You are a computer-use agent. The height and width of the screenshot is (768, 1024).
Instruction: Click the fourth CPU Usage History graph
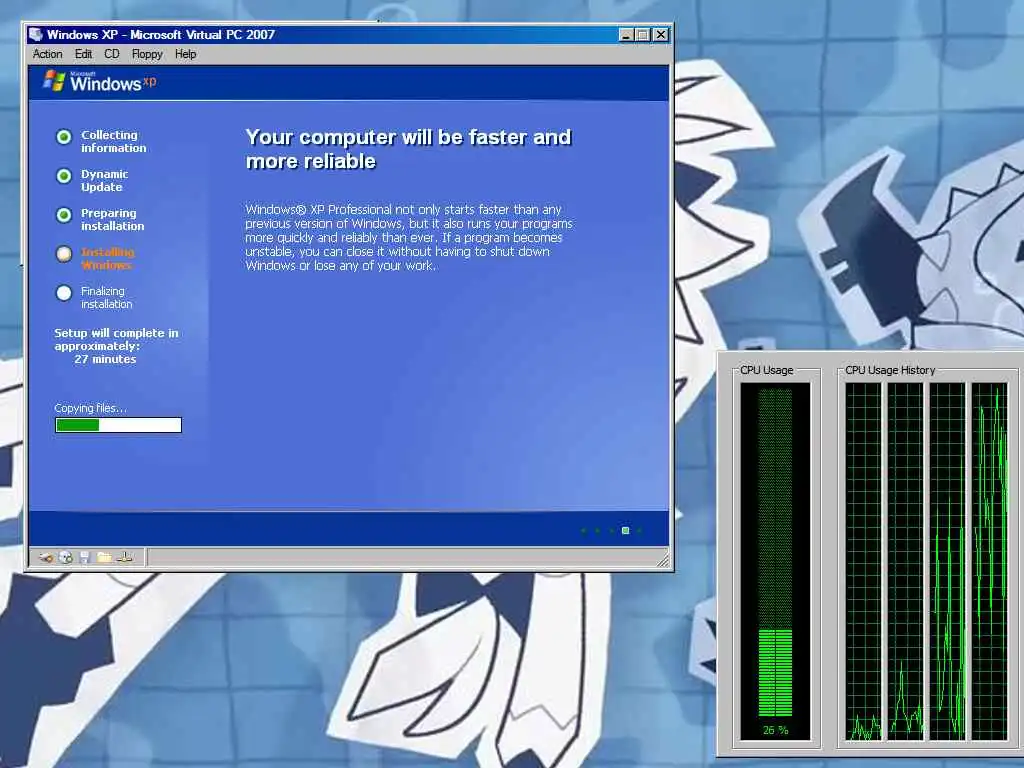pos(989,562)
